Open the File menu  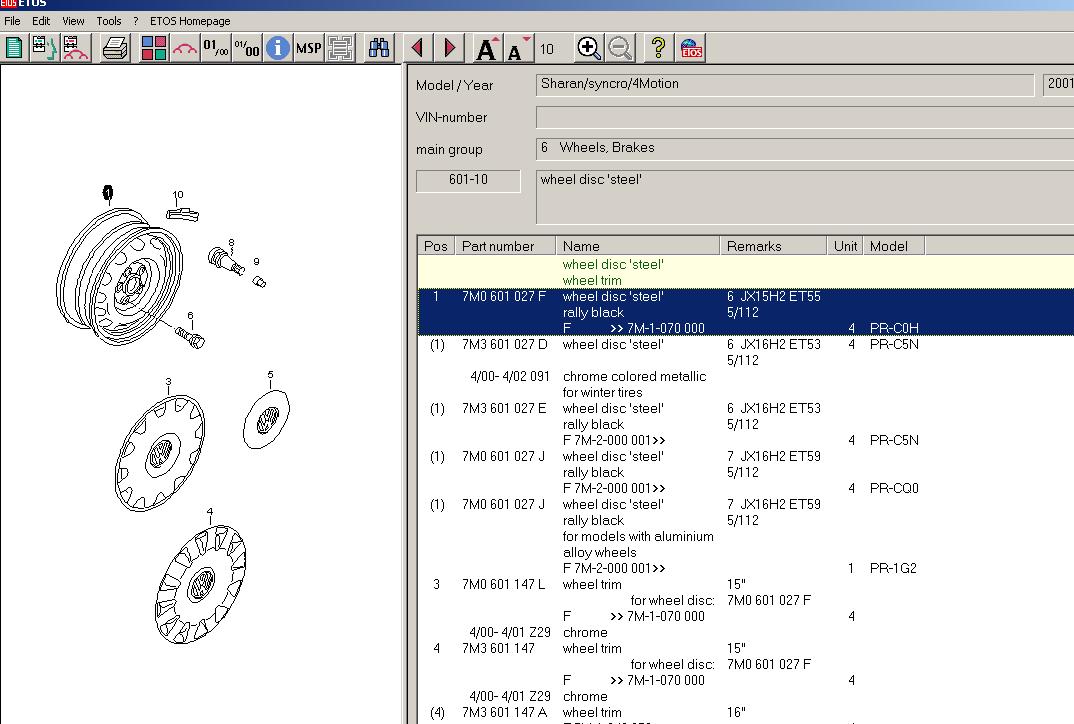click(12, 21)
